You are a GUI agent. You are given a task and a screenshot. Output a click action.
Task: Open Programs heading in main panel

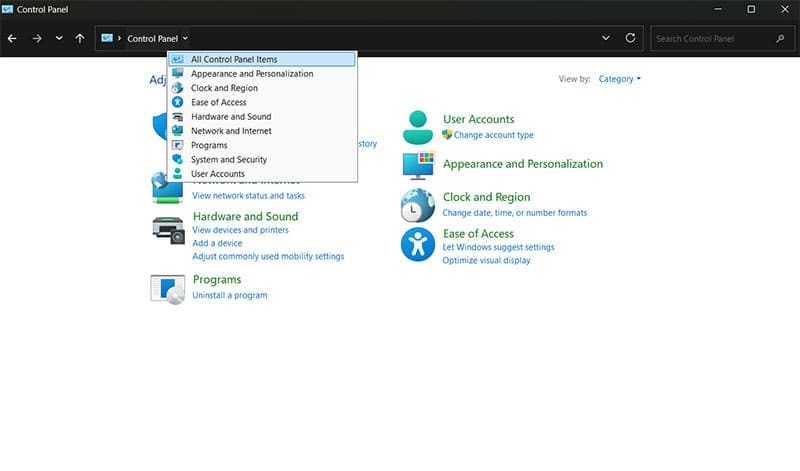pos(217,280)
